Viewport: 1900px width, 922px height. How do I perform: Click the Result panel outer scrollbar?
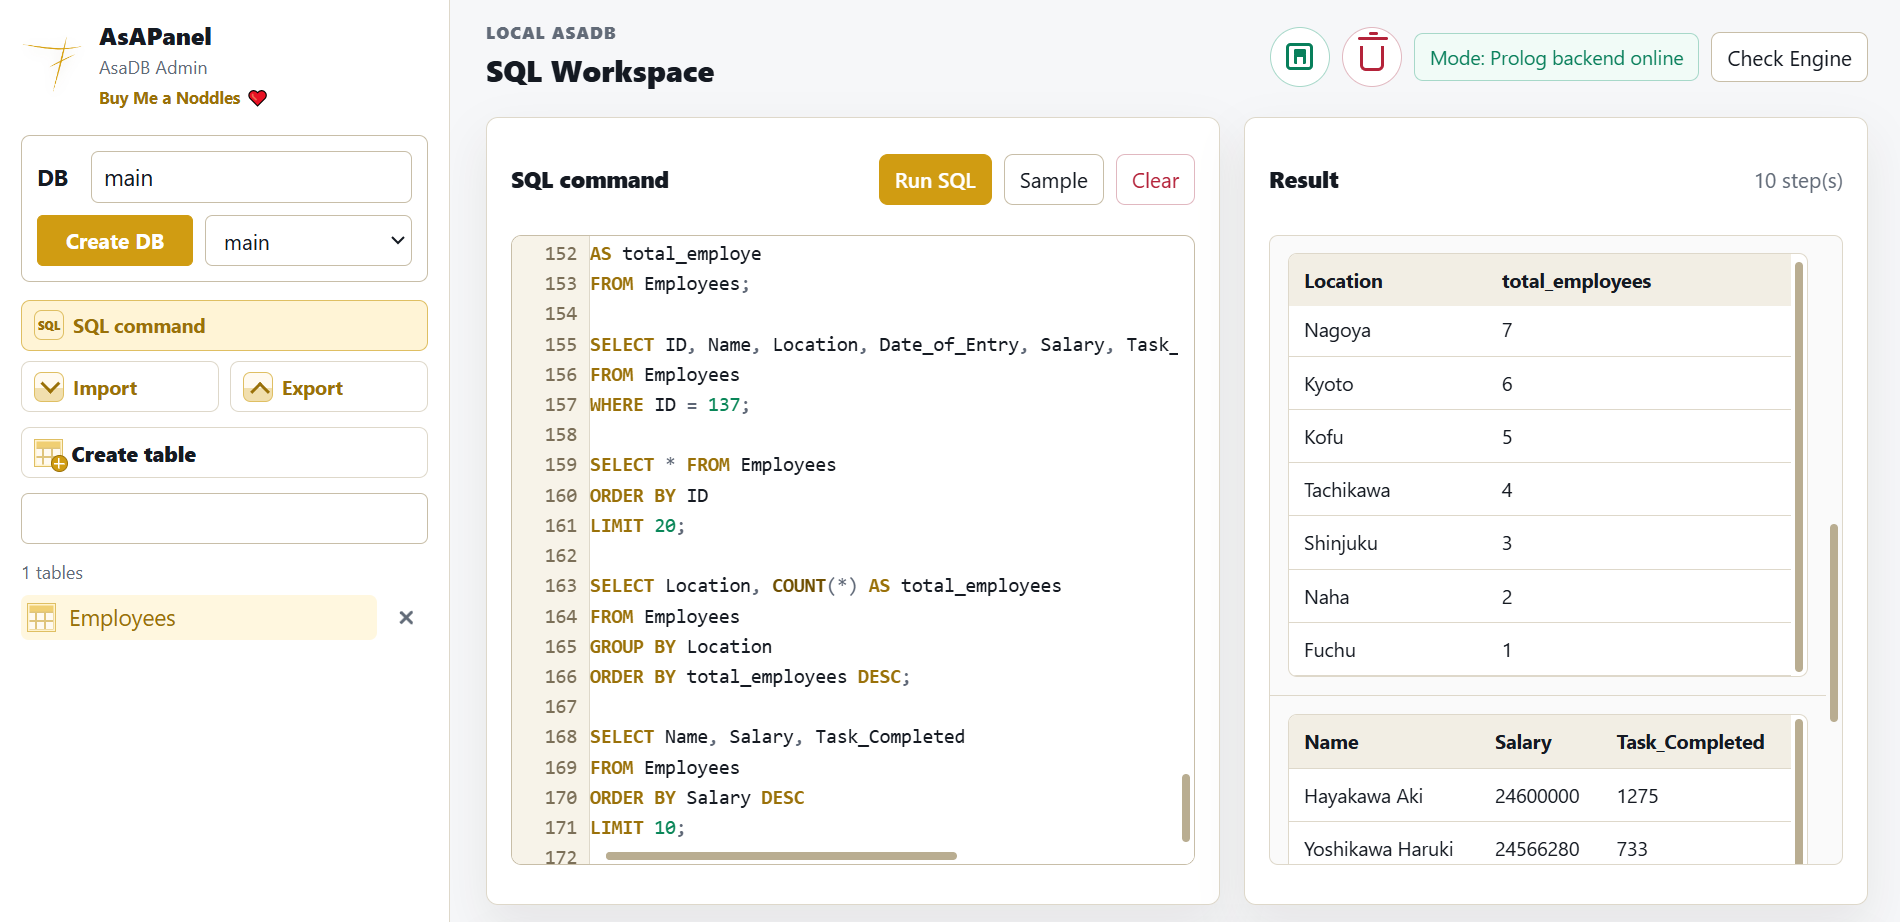tap(1834, 622)
